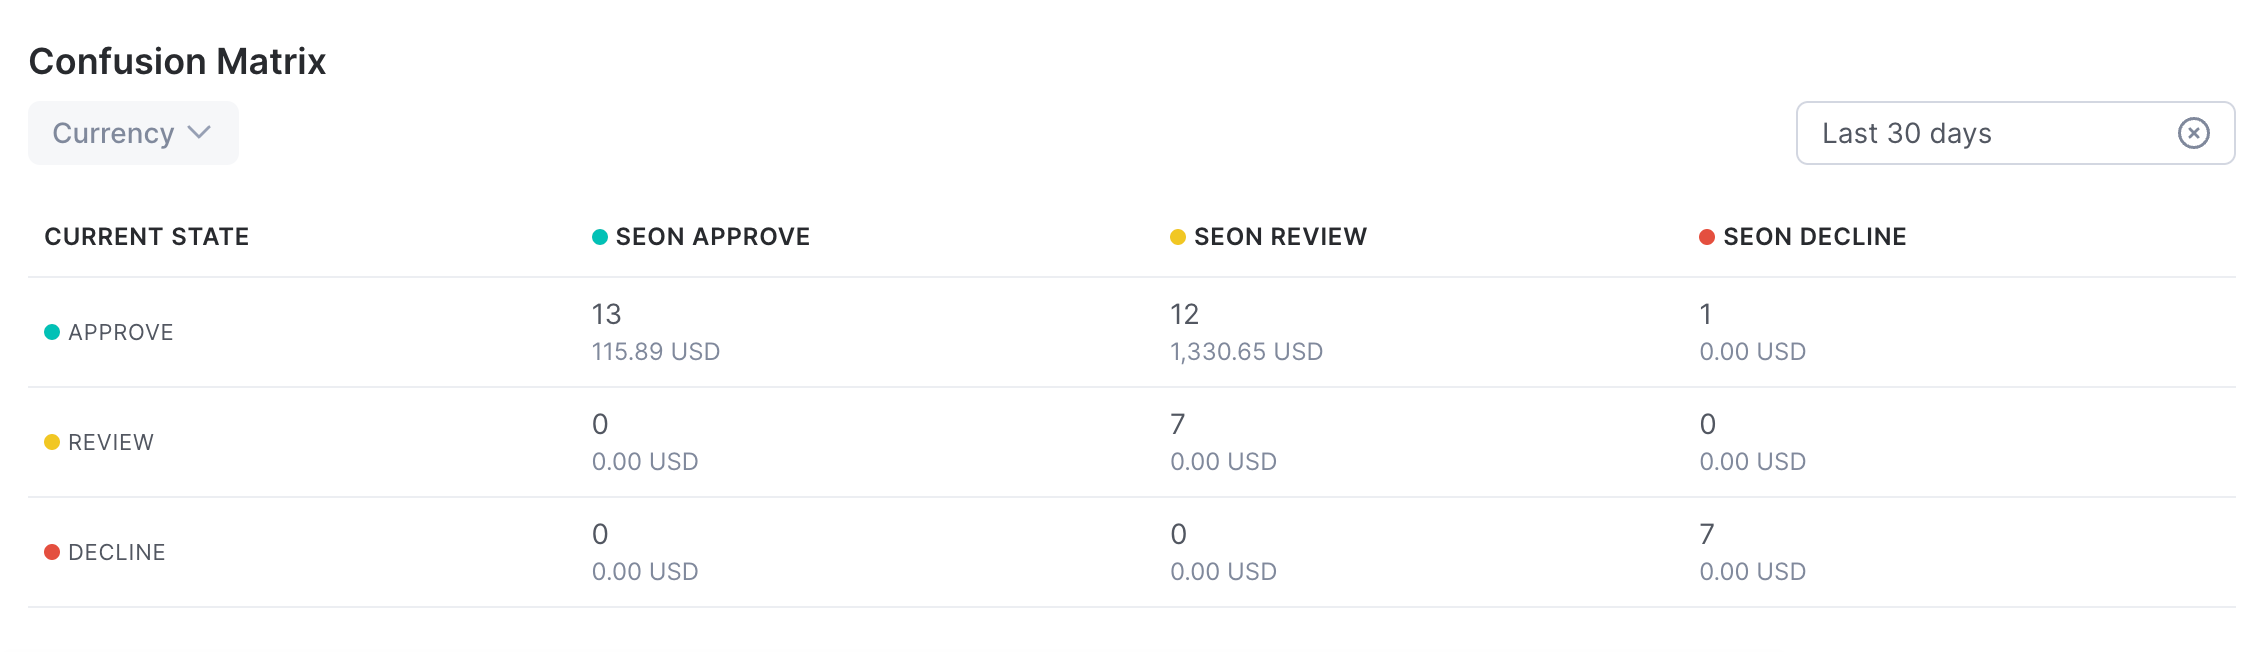The height and width of the screenshot is (652, 2268).
Task: Click the CURRENT STATE column header
Action: 147,237
